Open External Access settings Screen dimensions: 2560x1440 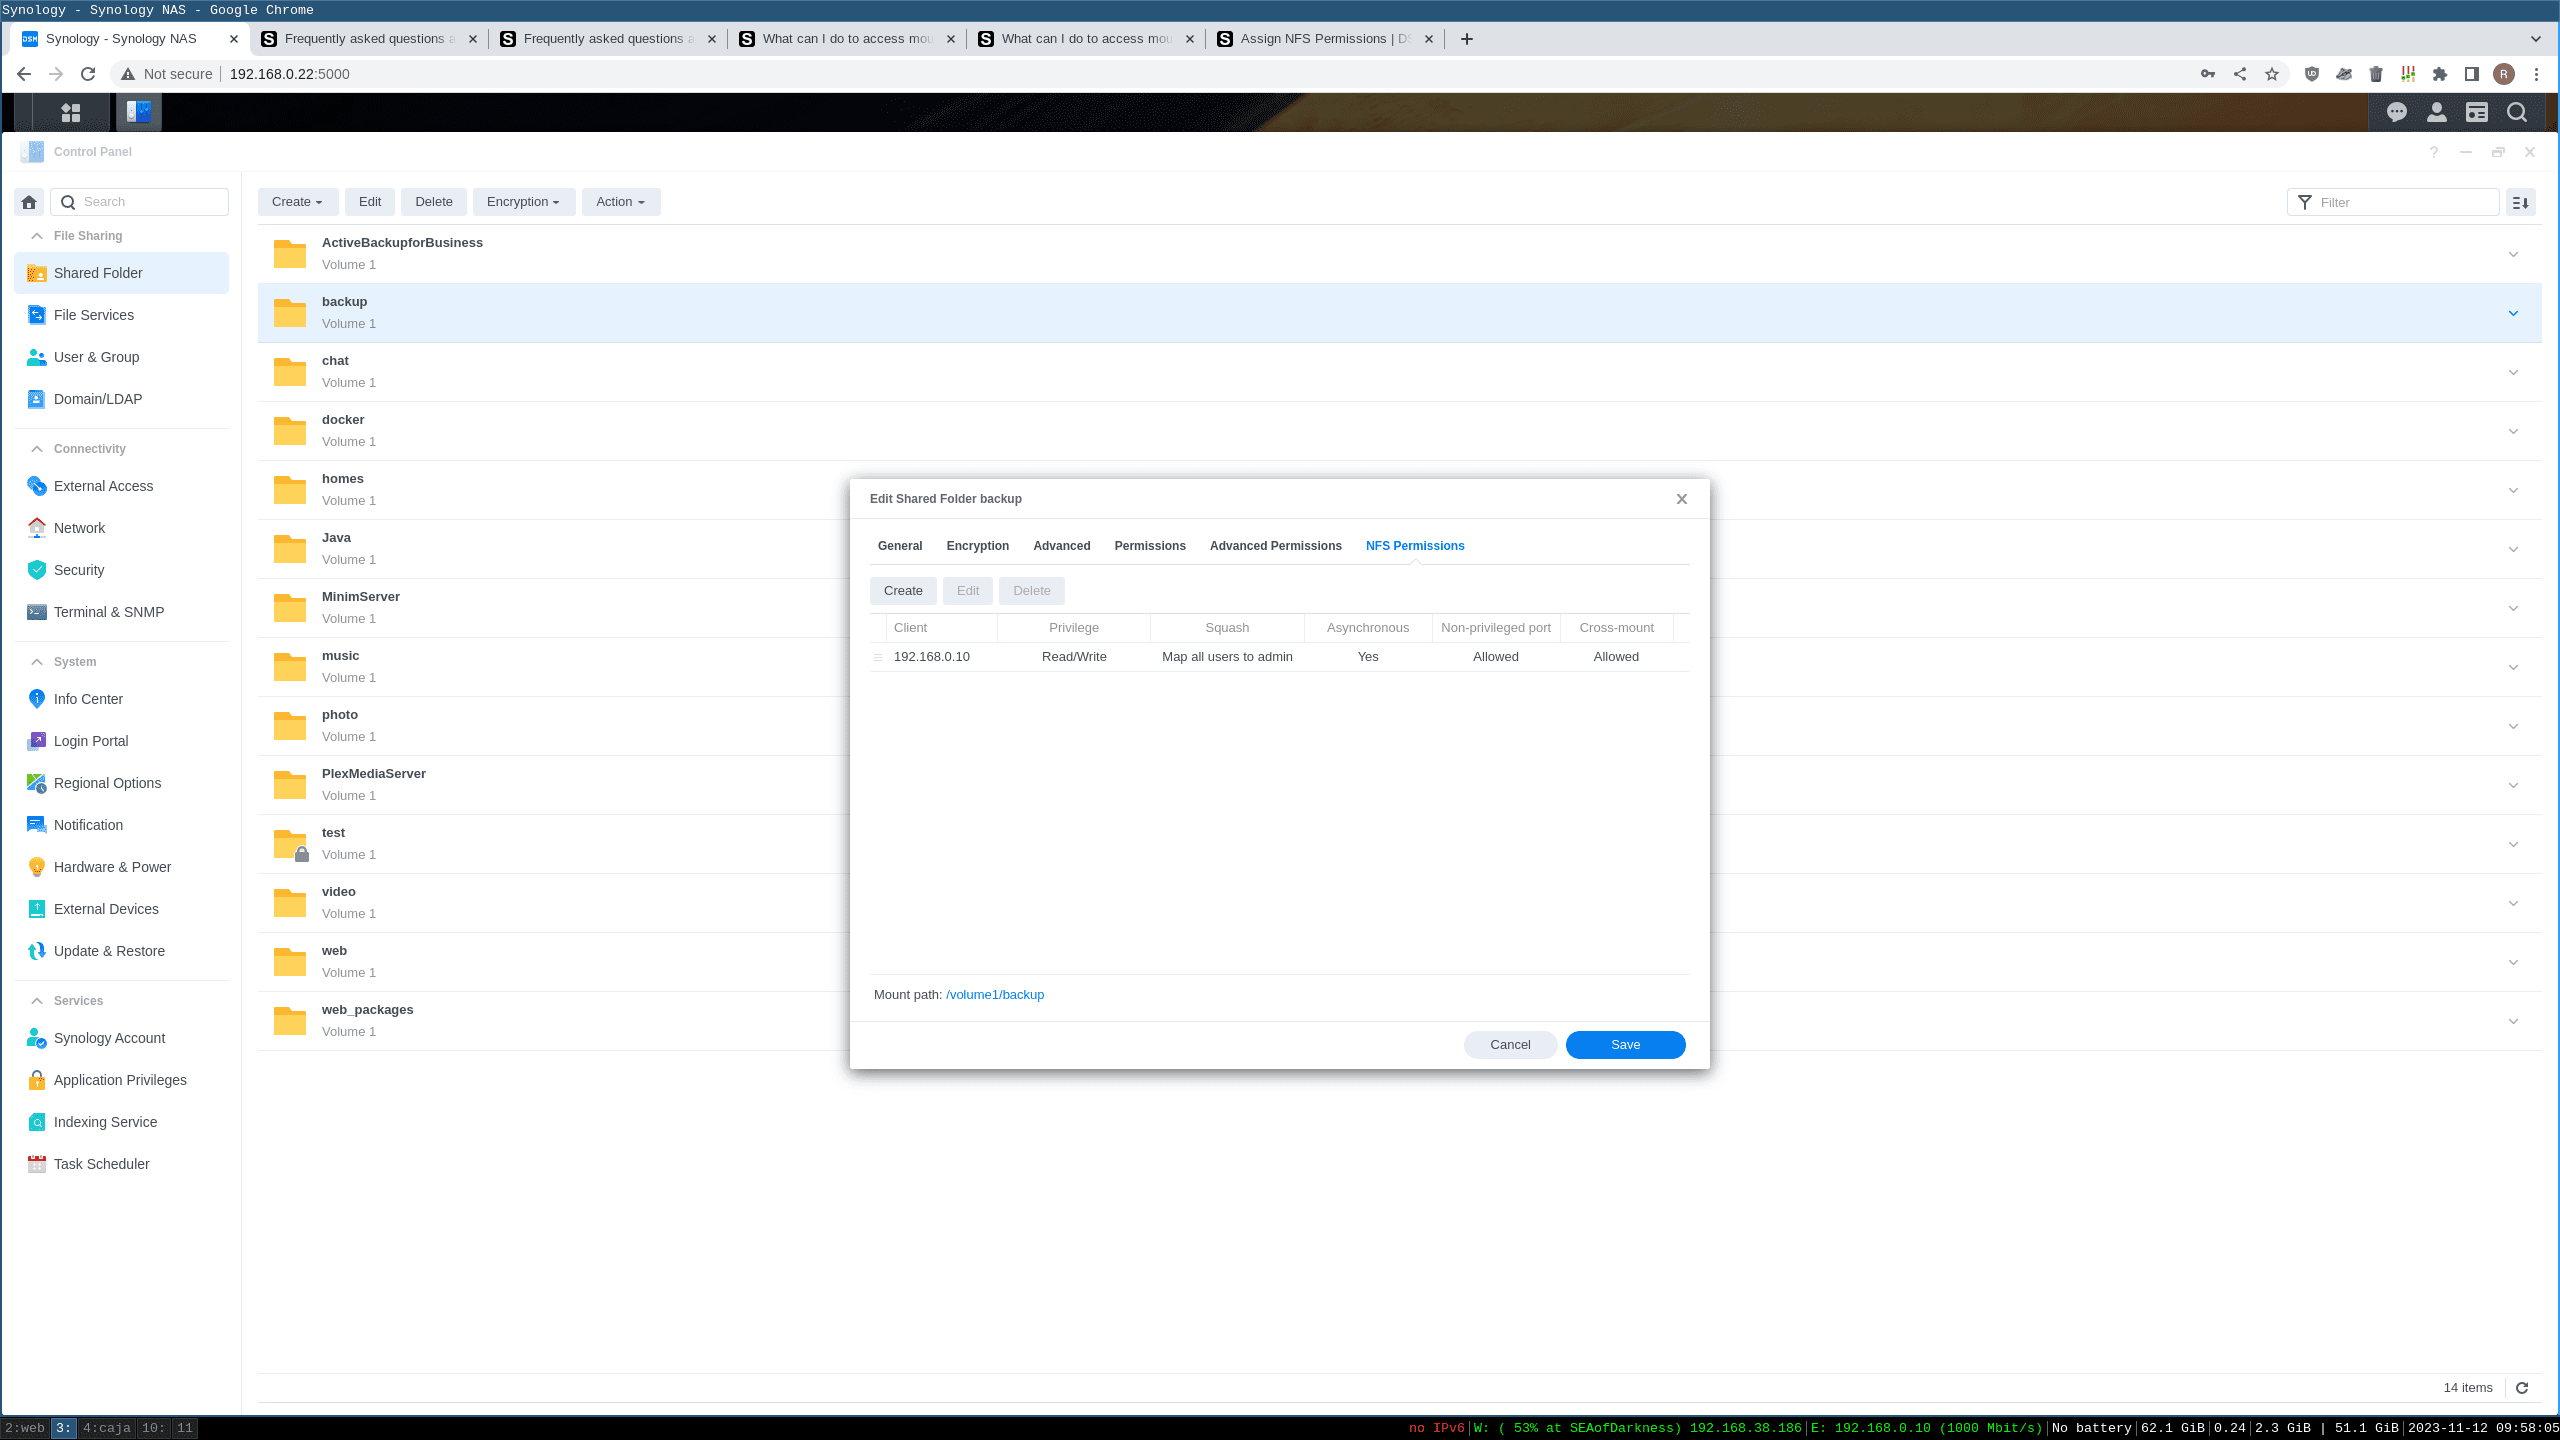pos(121,486)
